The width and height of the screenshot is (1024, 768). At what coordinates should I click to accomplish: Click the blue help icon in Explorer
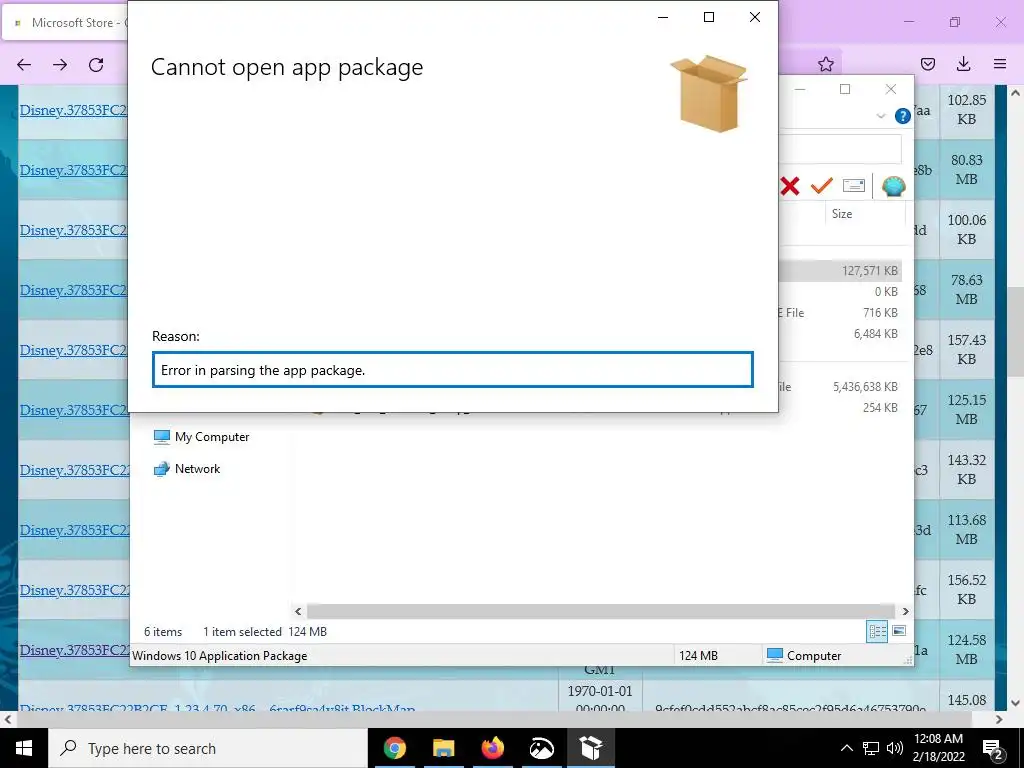pyautogui.click(x=903, y=116)
